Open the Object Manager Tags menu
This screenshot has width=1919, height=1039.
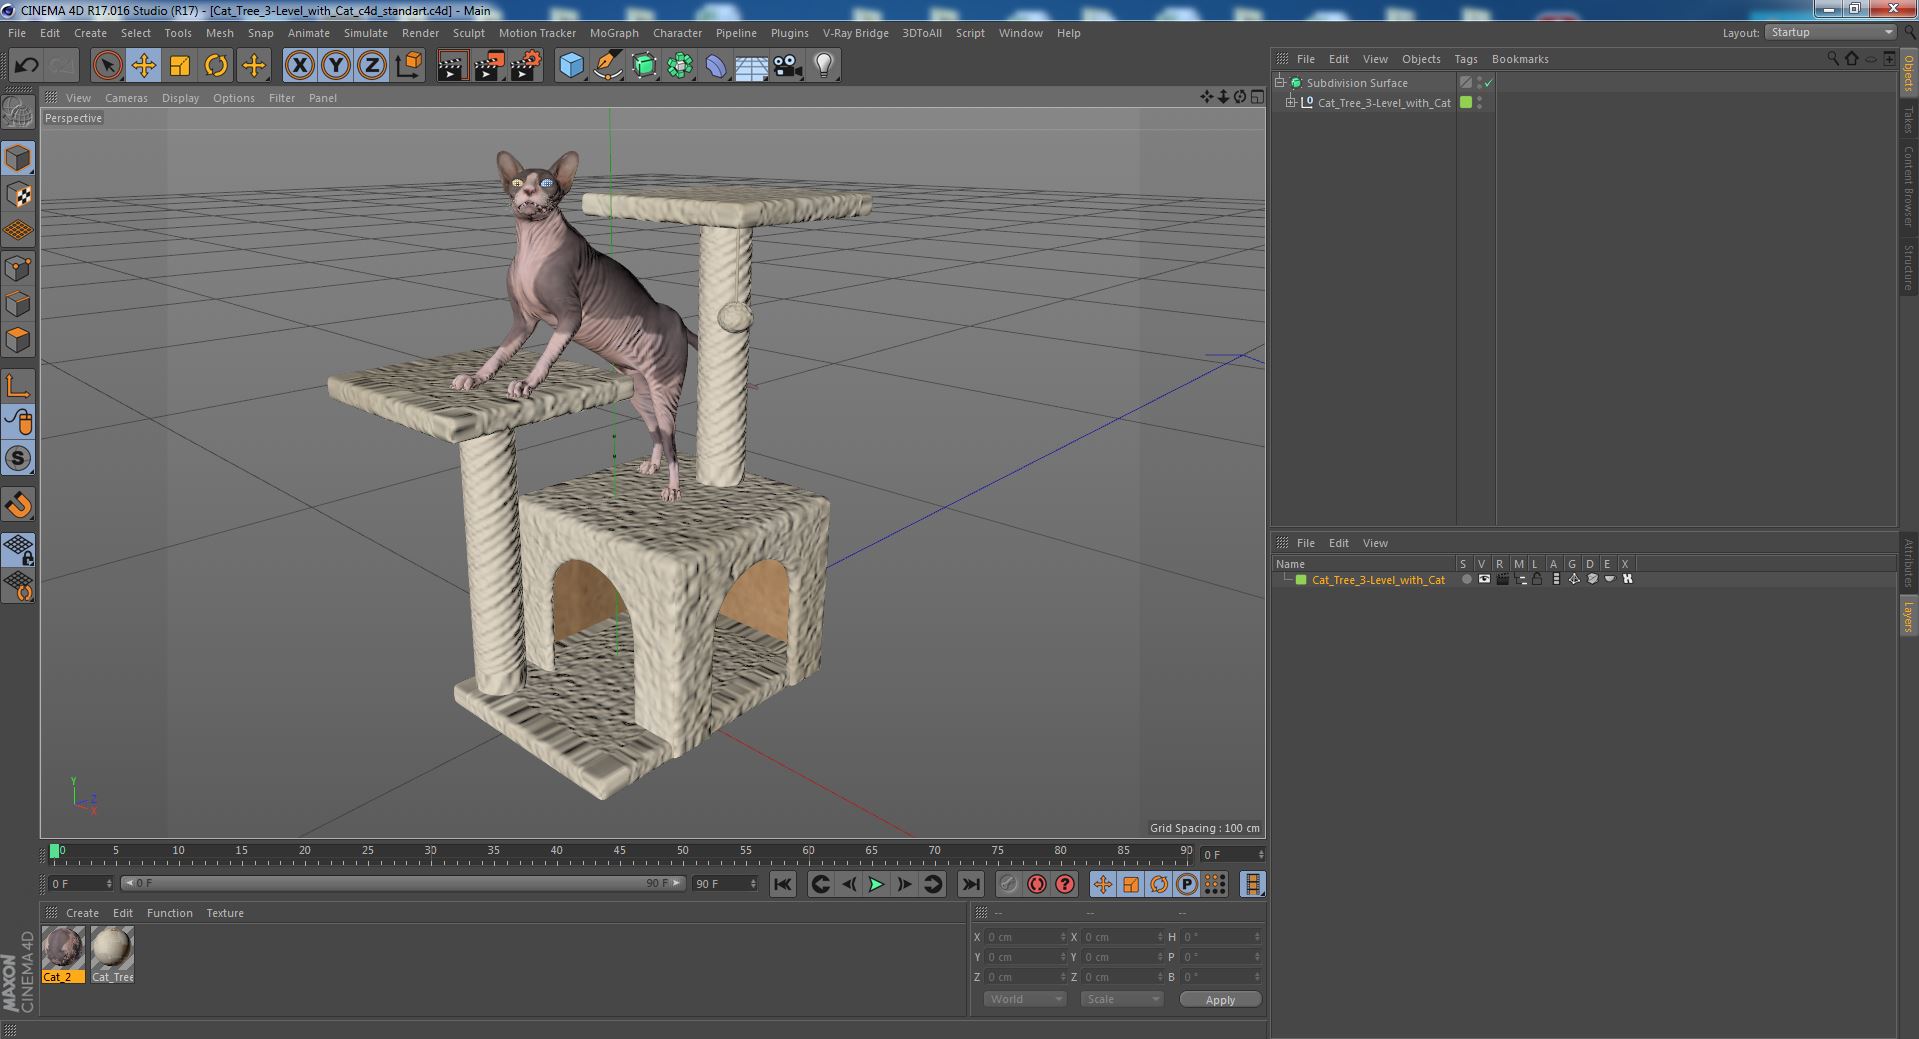[1466, 59]
